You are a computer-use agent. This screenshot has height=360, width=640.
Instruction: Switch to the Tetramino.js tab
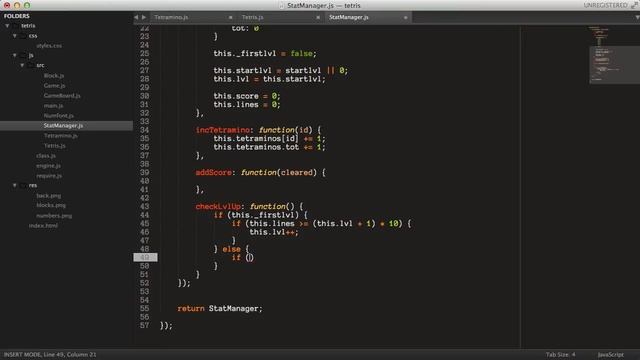(171, 17)
